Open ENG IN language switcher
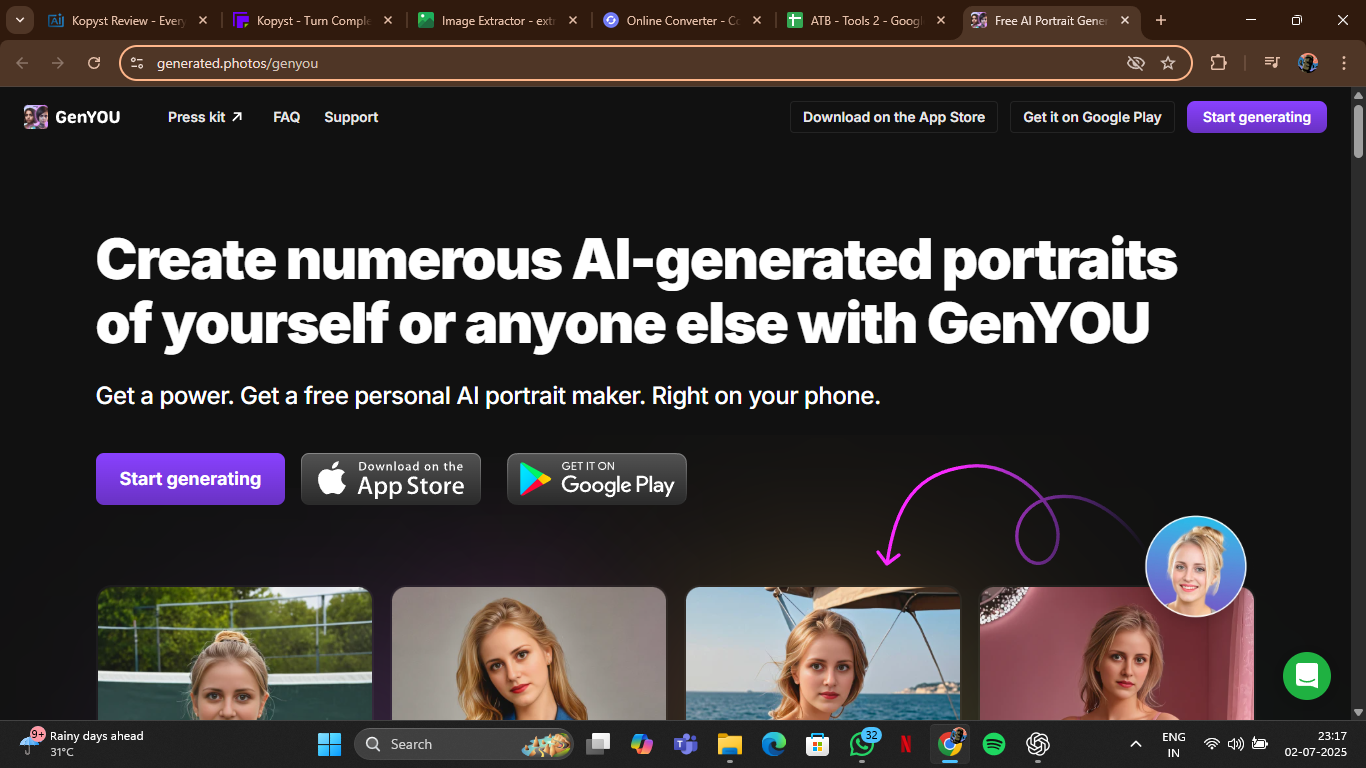 [x=1174, y=744]
